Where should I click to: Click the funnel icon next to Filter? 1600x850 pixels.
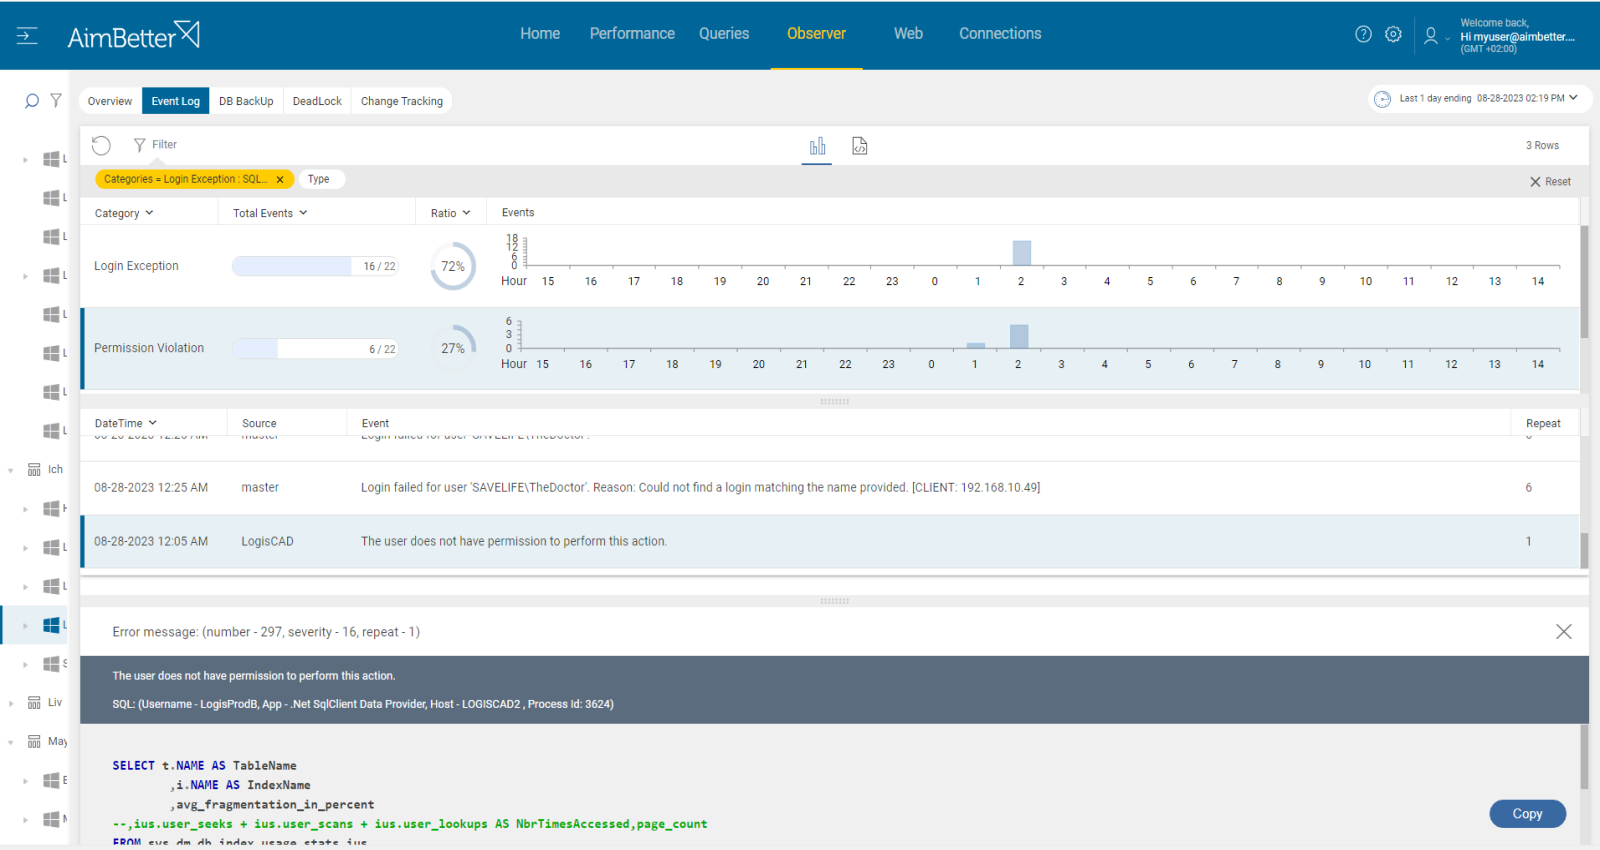(139, 145)
